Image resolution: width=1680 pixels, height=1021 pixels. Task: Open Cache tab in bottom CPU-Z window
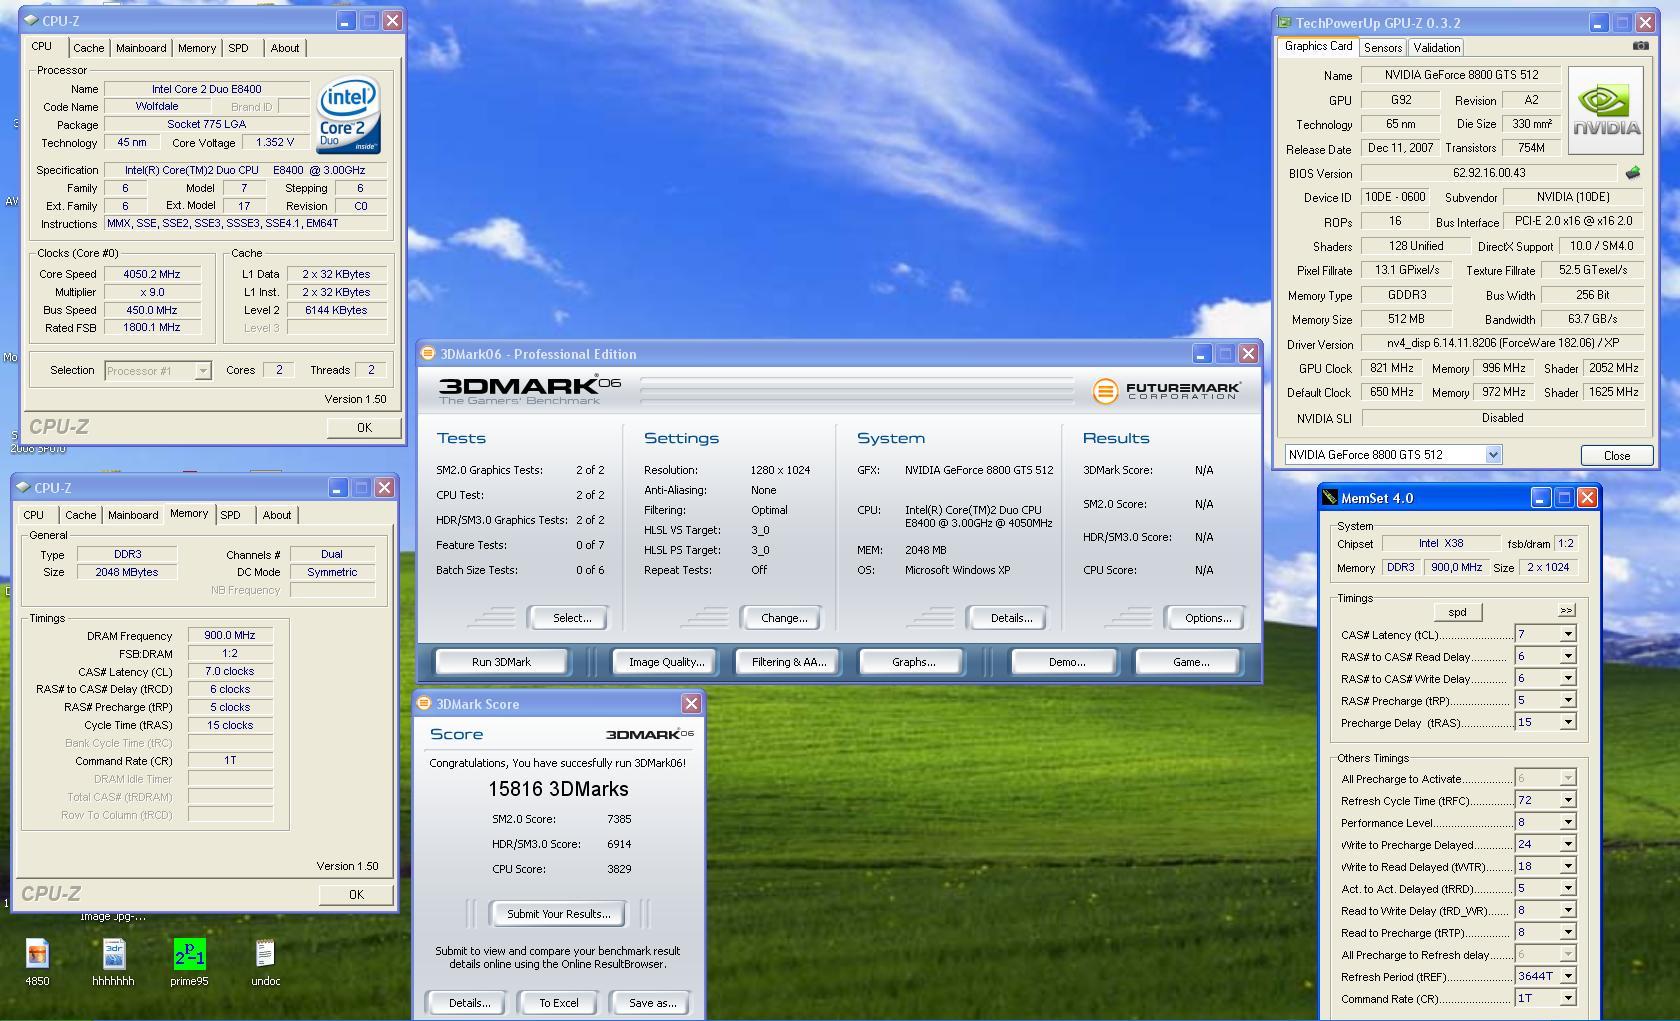[81, 515]
